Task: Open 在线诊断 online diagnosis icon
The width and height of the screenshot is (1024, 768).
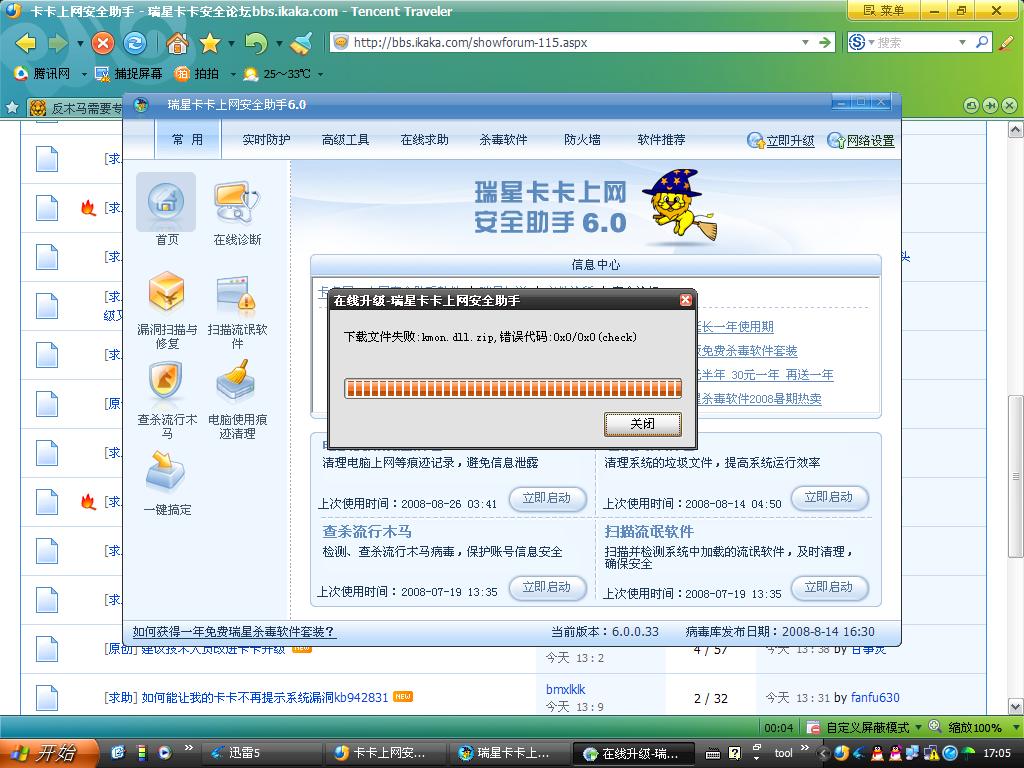Action: 237,212
